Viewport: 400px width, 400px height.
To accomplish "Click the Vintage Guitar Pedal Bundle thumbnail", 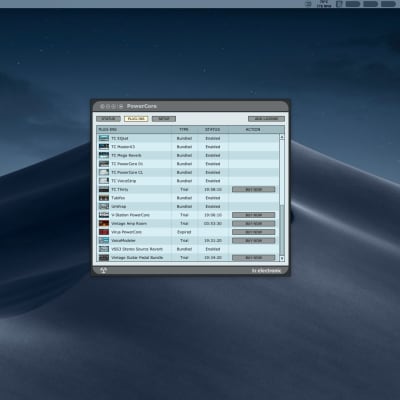I will point(104,258).
